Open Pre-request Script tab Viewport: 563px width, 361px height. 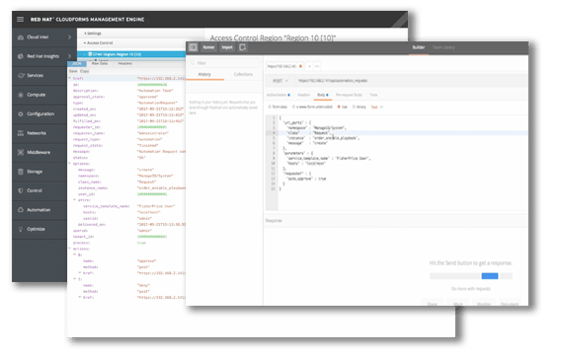pyautogui.click(x=349, y=95)
